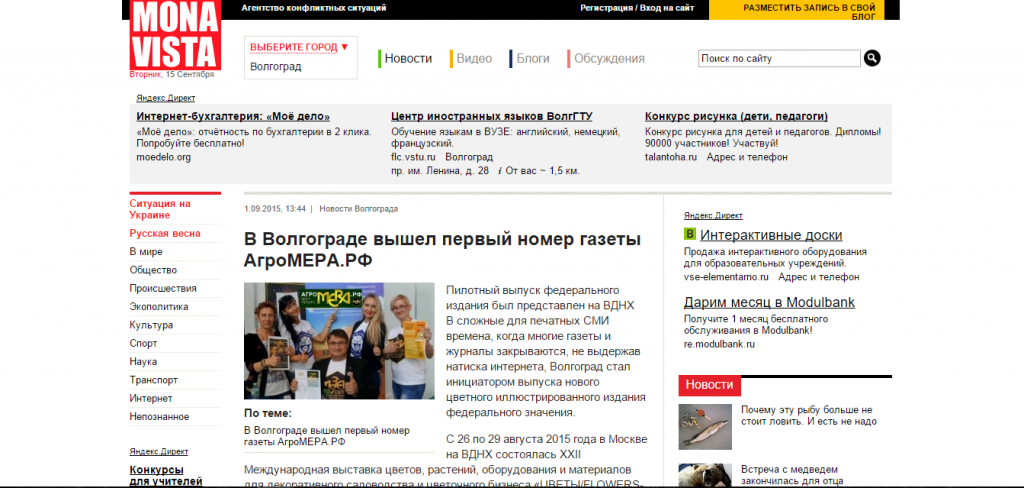The height and width of the screenshot is (488, 1024).
Task: Click Адрес и телефон next to talantoha.ru
Action: point(747,157)
